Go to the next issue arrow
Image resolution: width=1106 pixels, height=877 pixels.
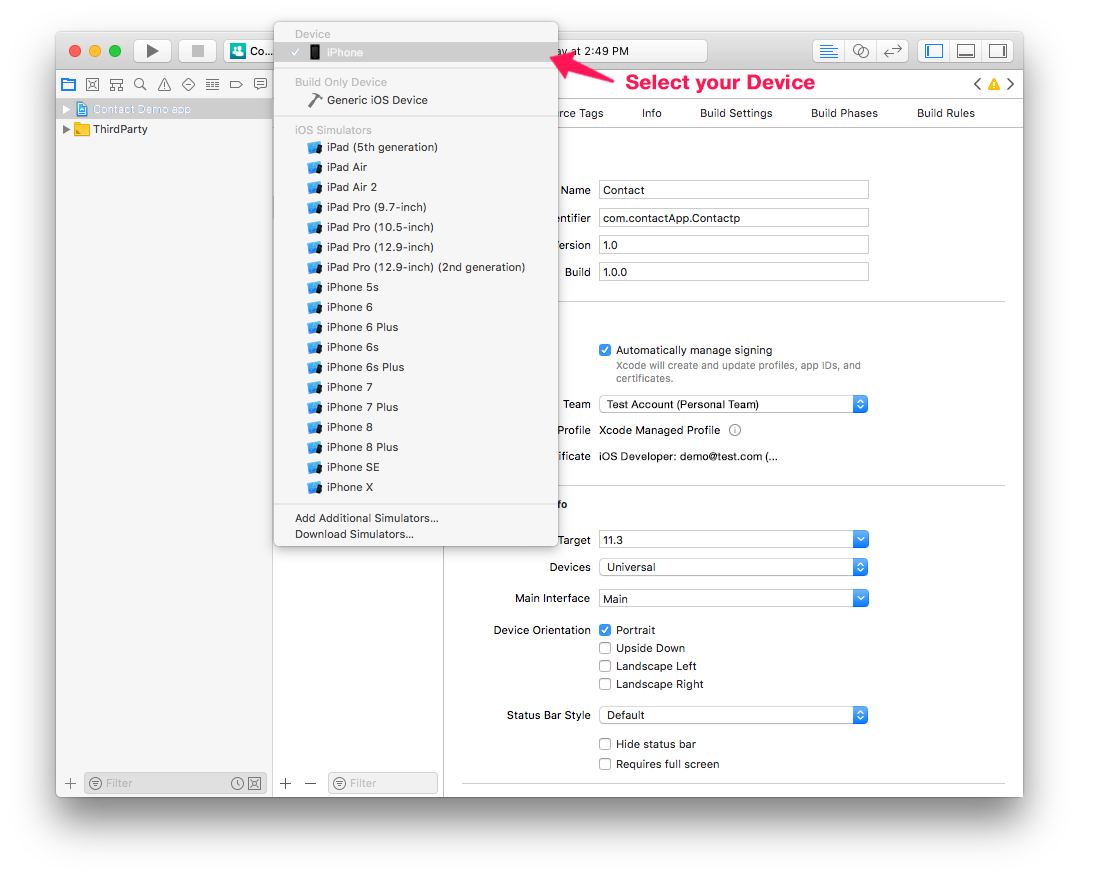point(1011,84)
